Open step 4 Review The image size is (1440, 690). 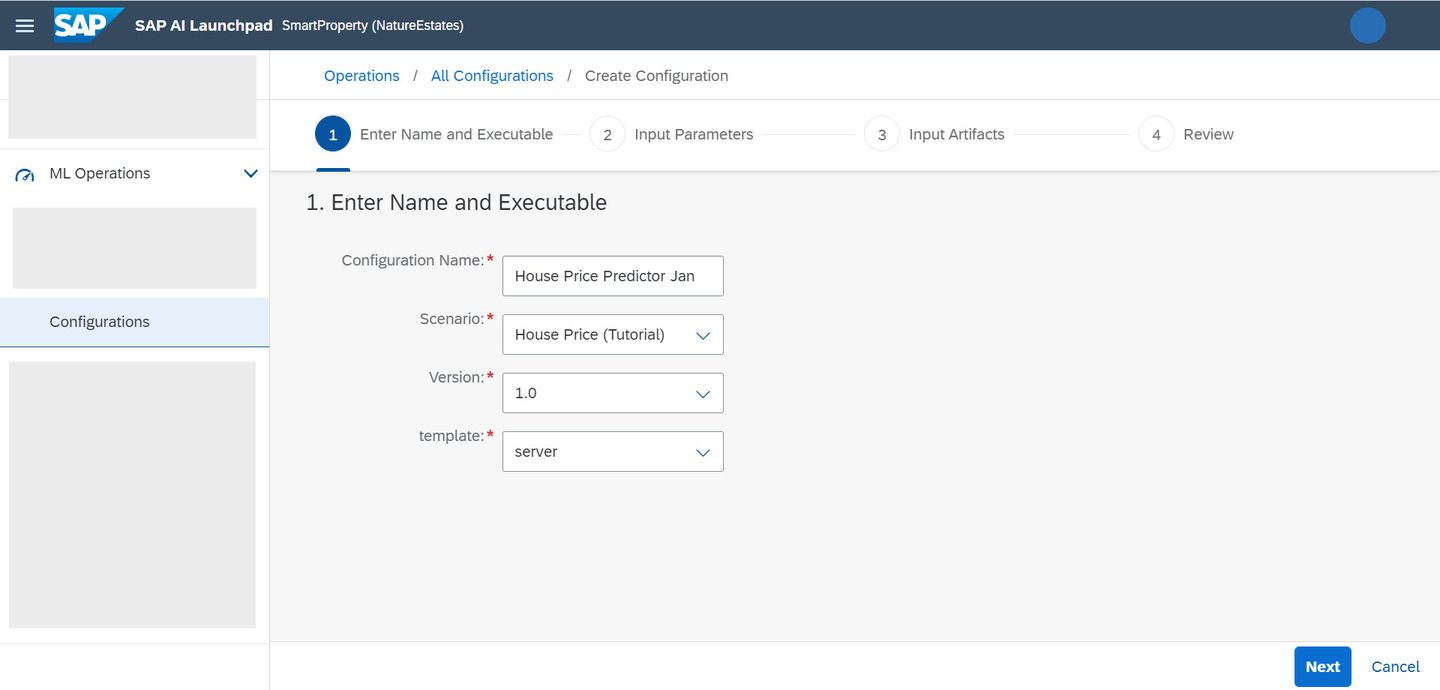click(1186, 134)
